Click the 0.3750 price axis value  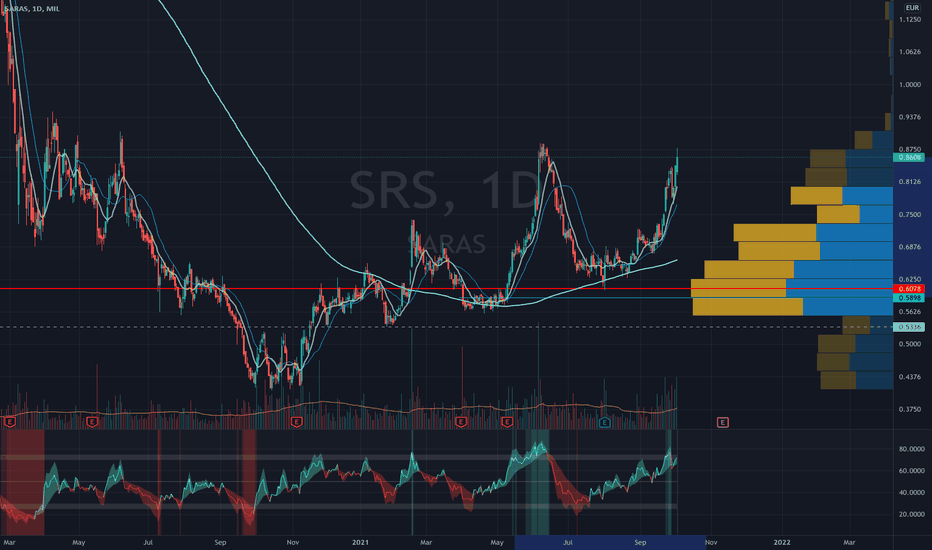910,409
